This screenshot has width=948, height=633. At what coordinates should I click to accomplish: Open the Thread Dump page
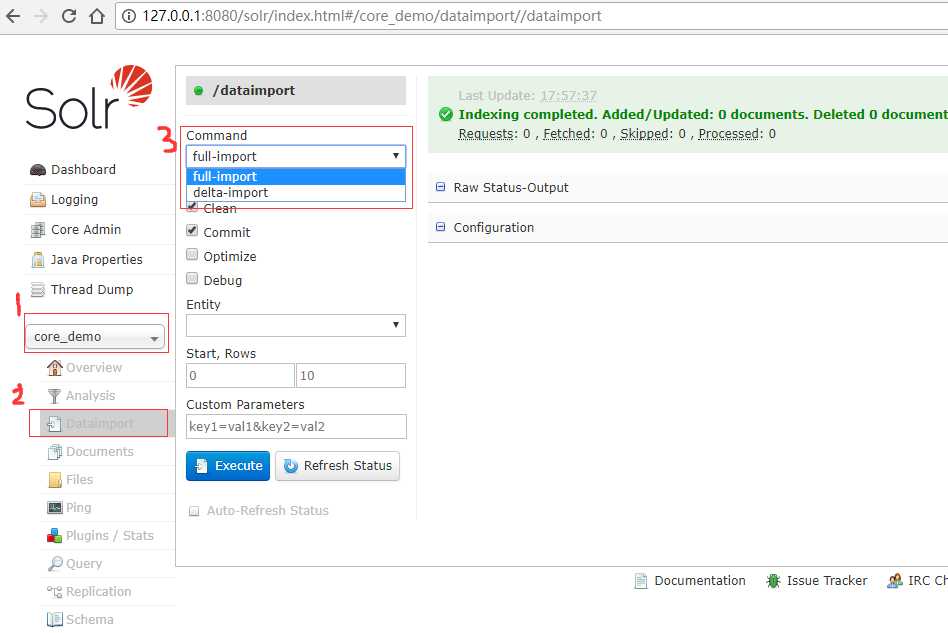point(92,290)
